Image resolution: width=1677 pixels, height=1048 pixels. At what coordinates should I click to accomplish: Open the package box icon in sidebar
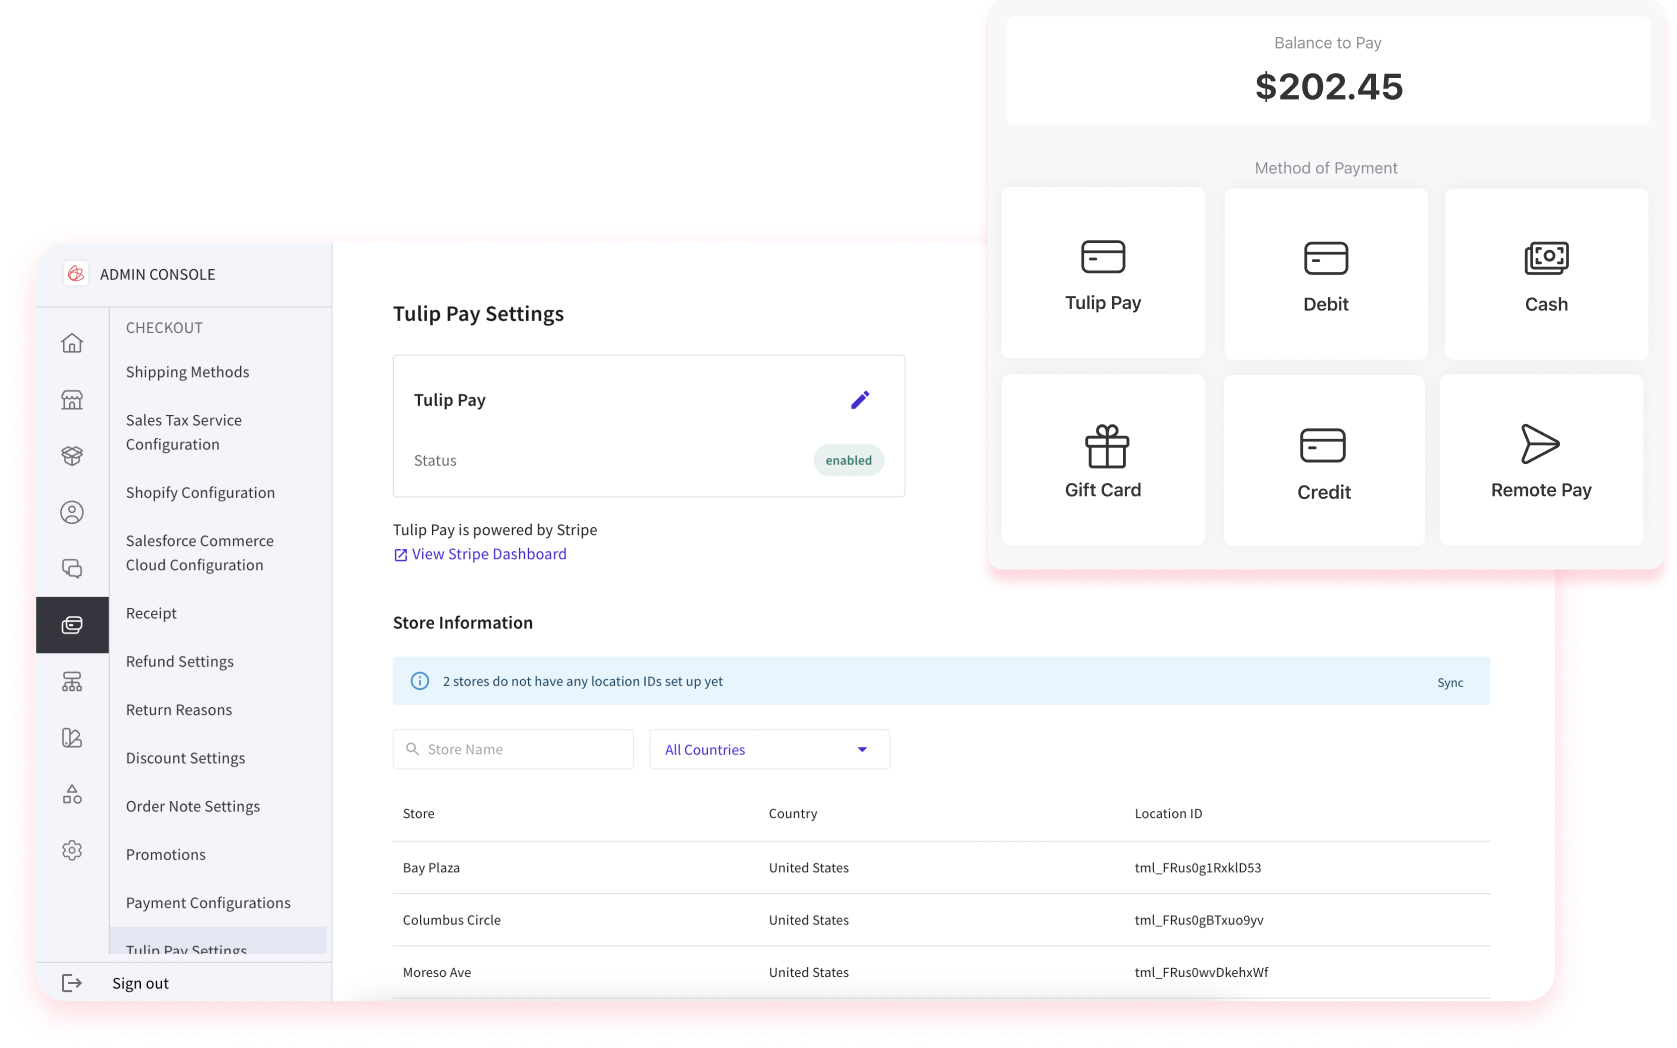coord(72,456)
